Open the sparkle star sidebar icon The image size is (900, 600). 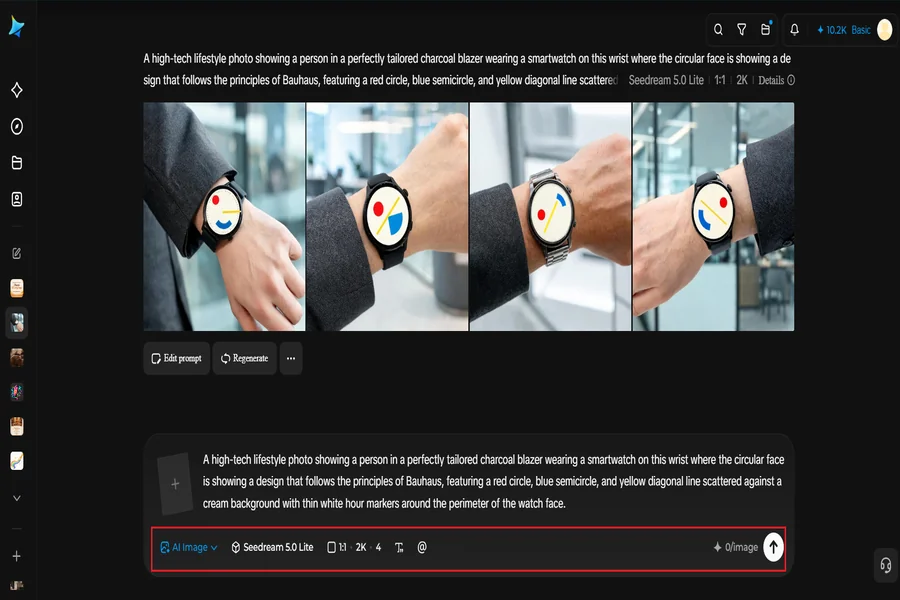pyautogui.click(x=17, y=90)
